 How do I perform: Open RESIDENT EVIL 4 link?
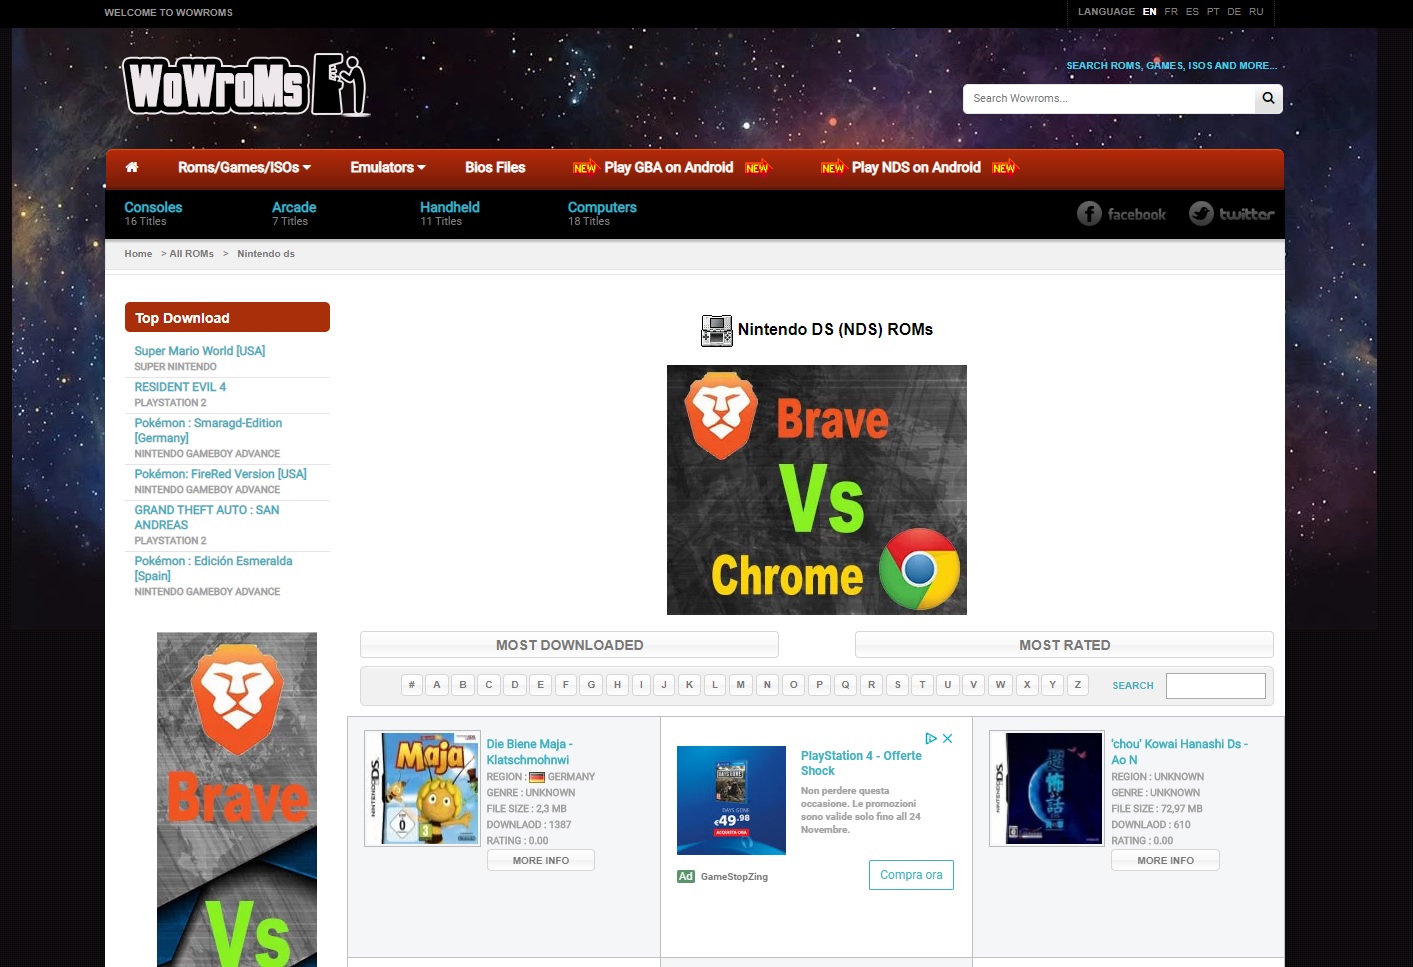click(180, 387)
